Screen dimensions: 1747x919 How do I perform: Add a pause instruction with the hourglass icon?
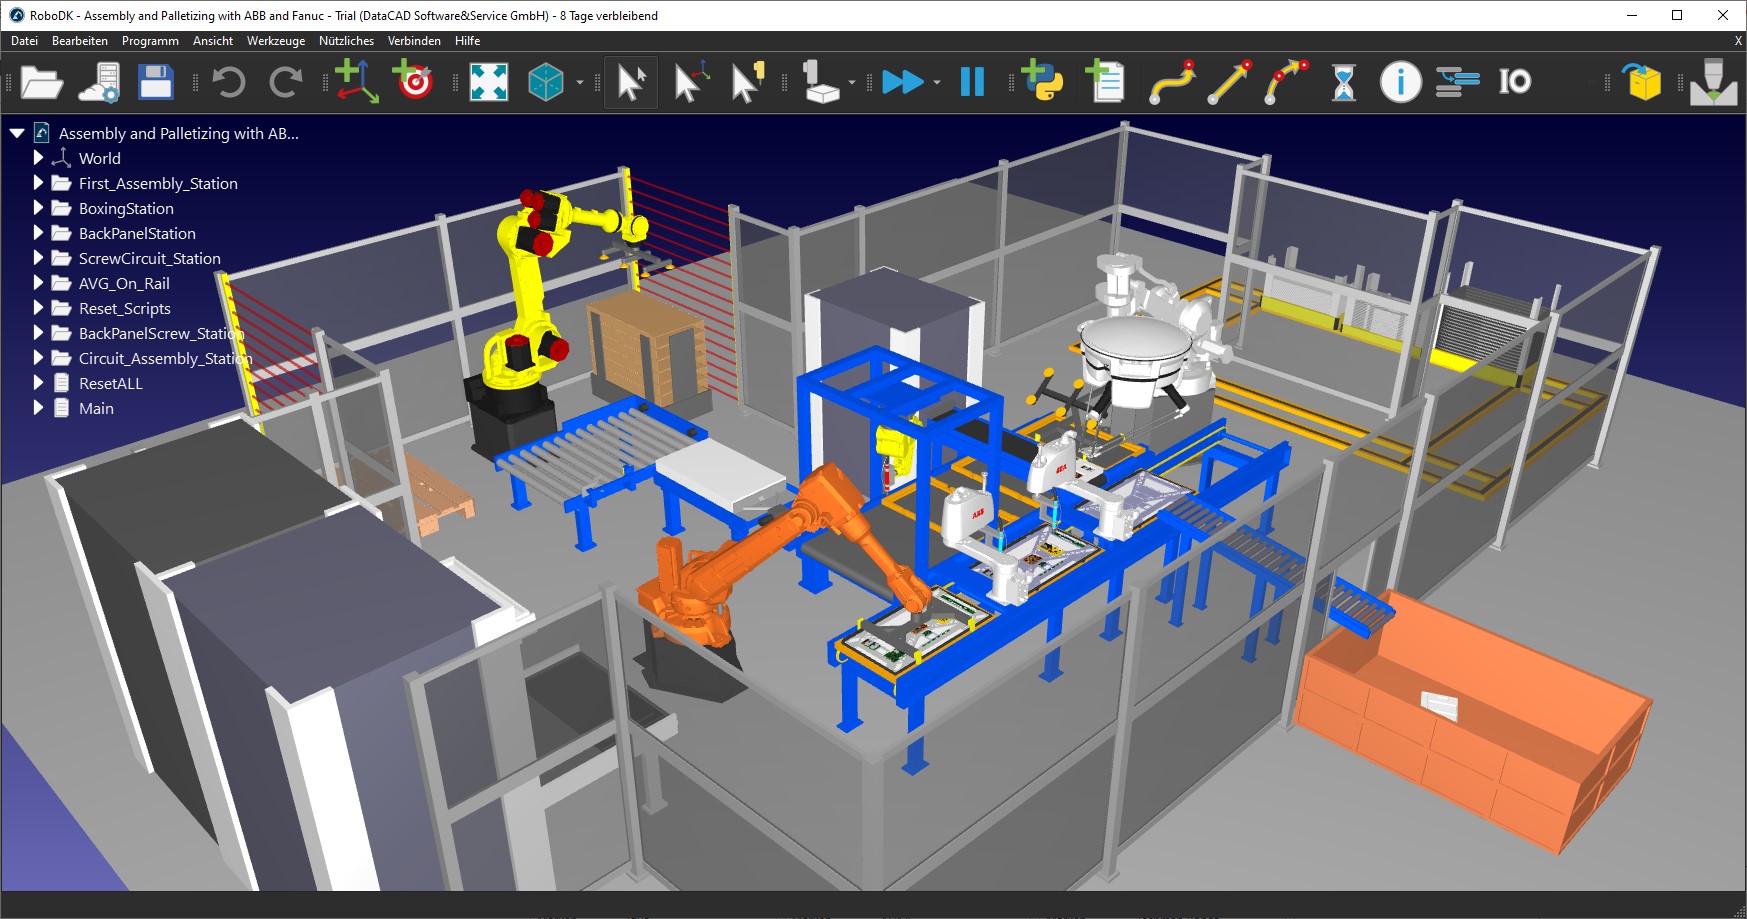point(1344,82)
